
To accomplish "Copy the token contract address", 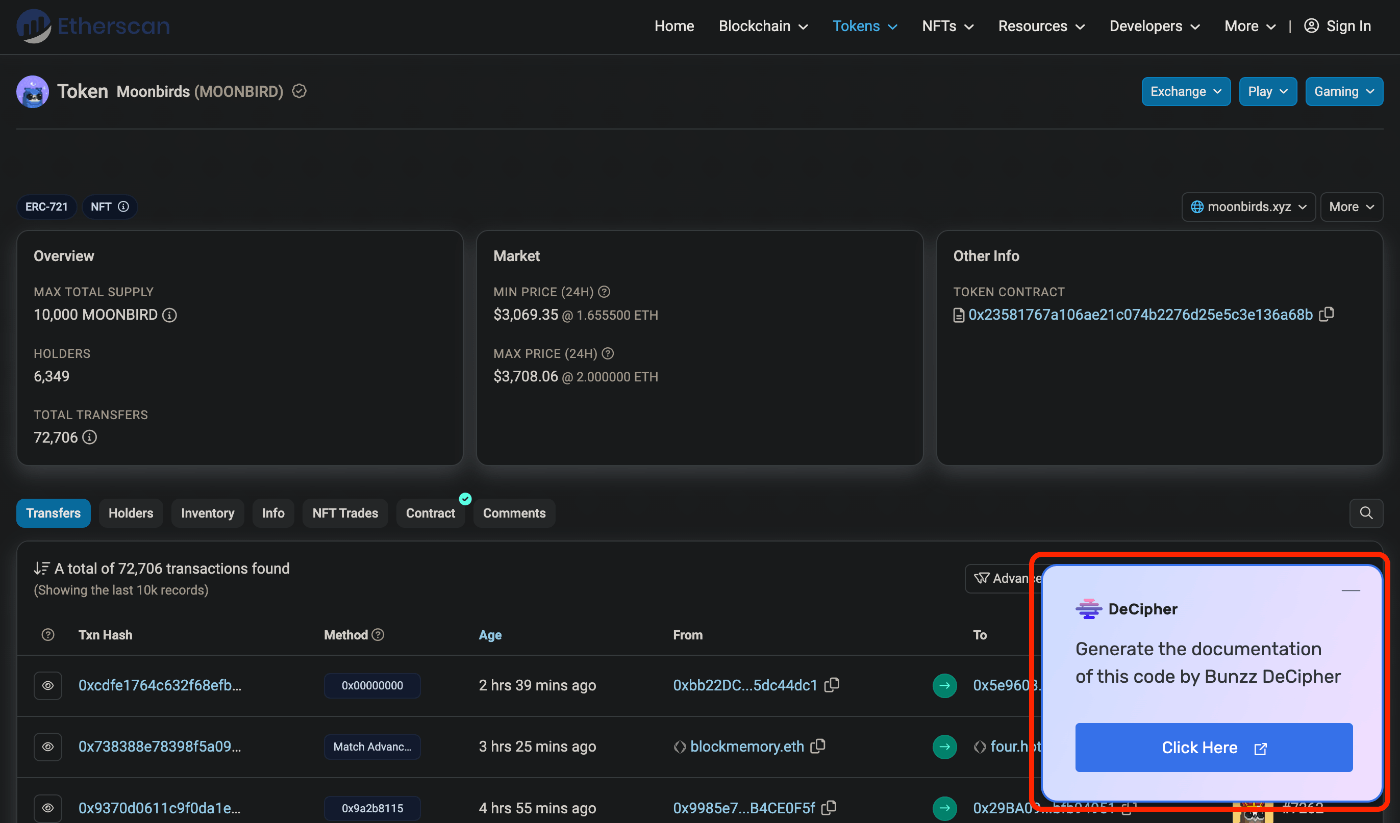I will click(1327, 314).
